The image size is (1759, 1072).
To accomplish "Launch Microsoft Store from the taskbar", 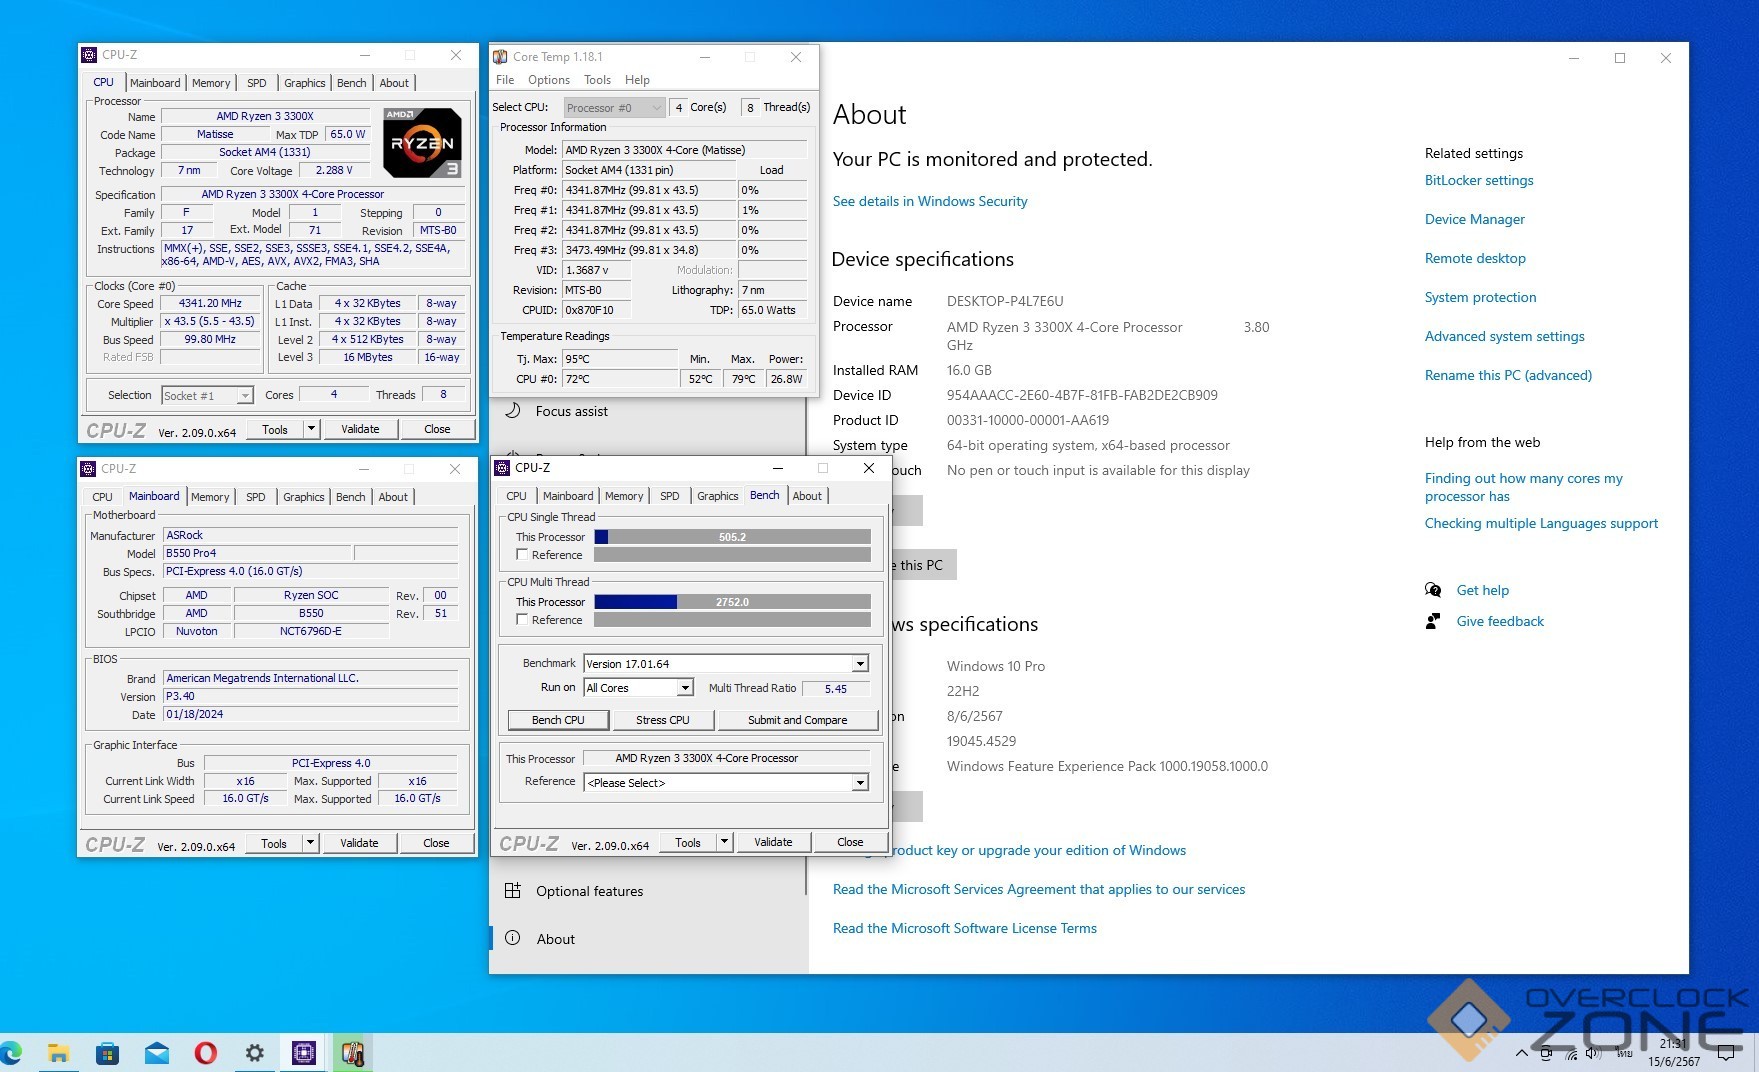I will (107, 1052).
